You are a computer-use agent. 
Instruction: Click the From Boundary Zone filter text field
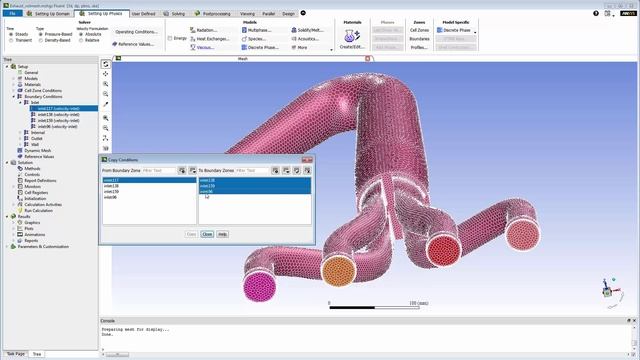pos(159,171)
